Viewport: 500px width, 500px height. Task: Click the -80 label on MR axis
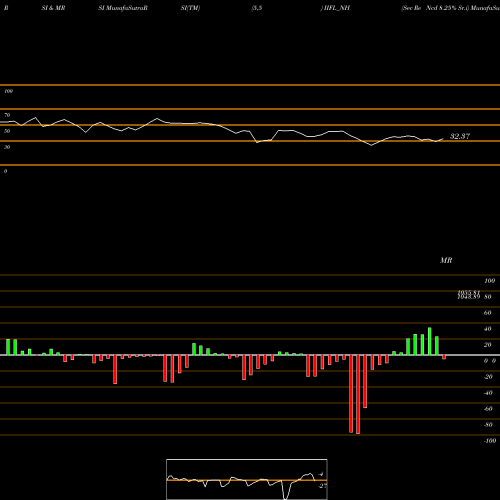click(488, 425)
